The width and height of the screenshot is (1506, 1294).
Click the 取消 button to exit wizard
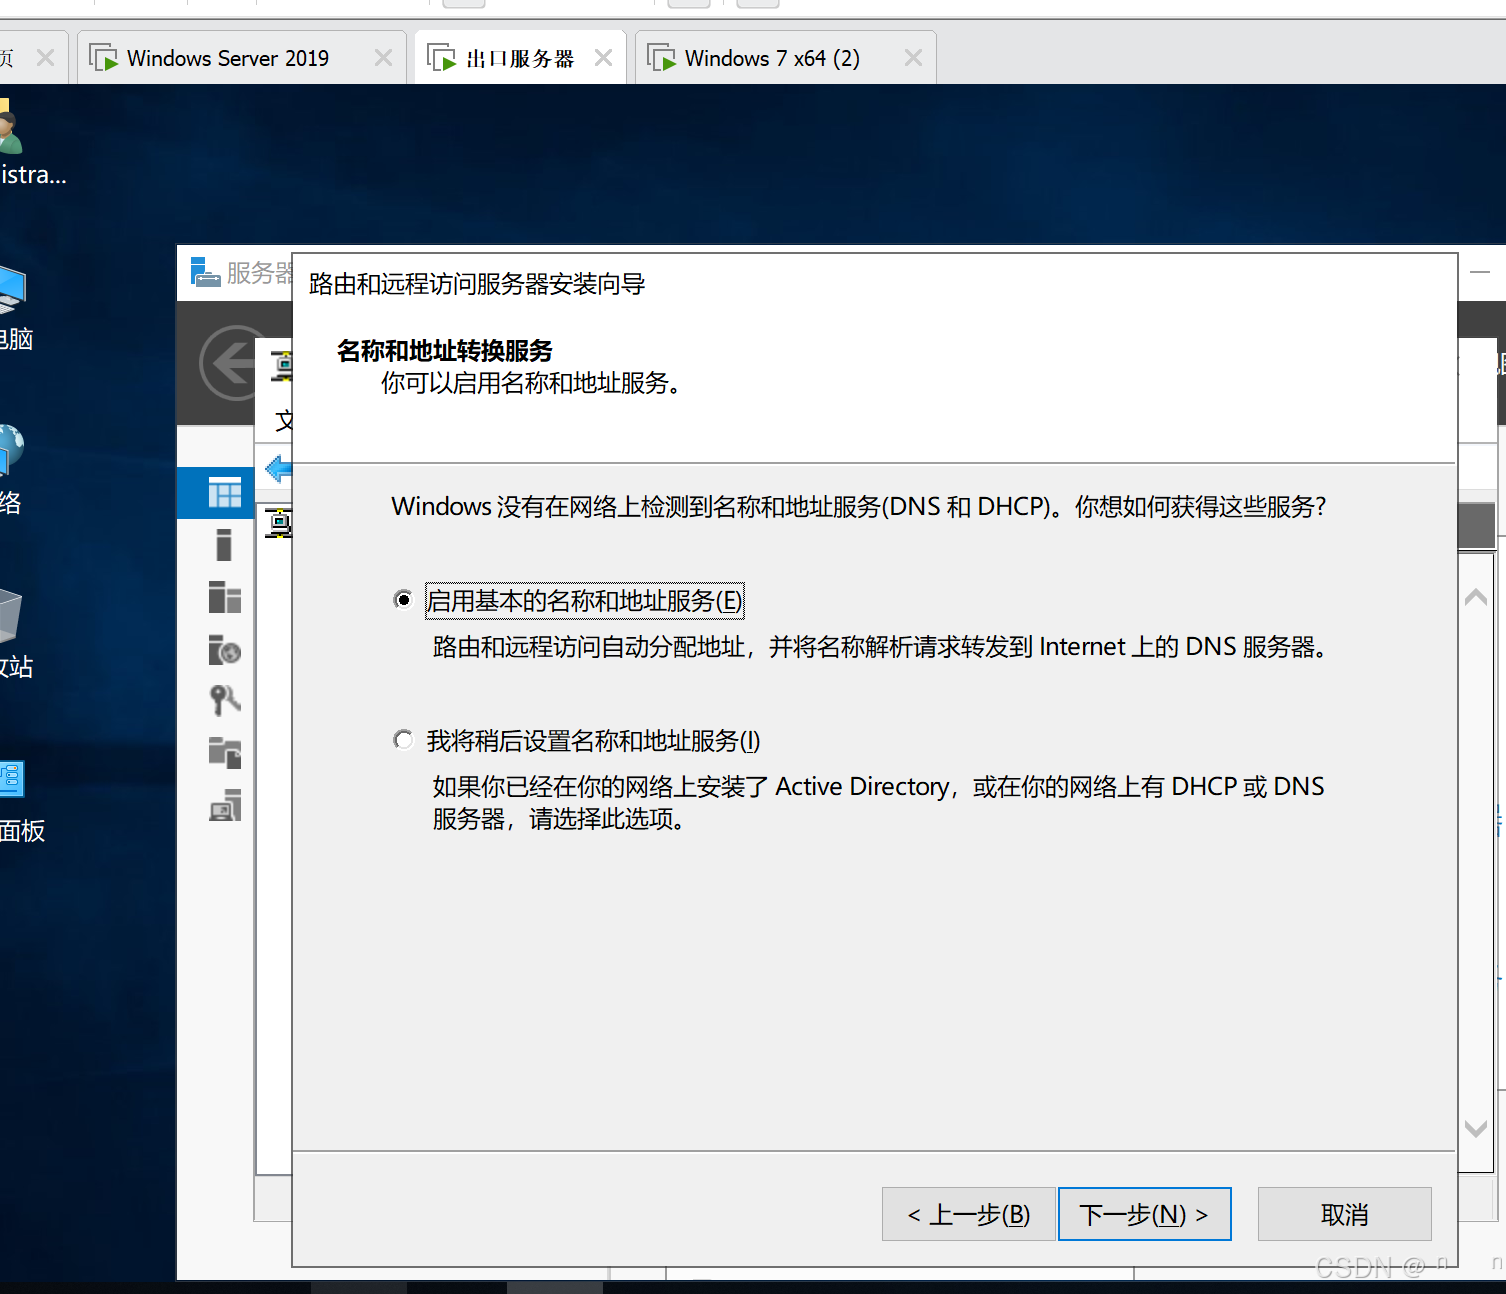(x=1344, y=1213)
